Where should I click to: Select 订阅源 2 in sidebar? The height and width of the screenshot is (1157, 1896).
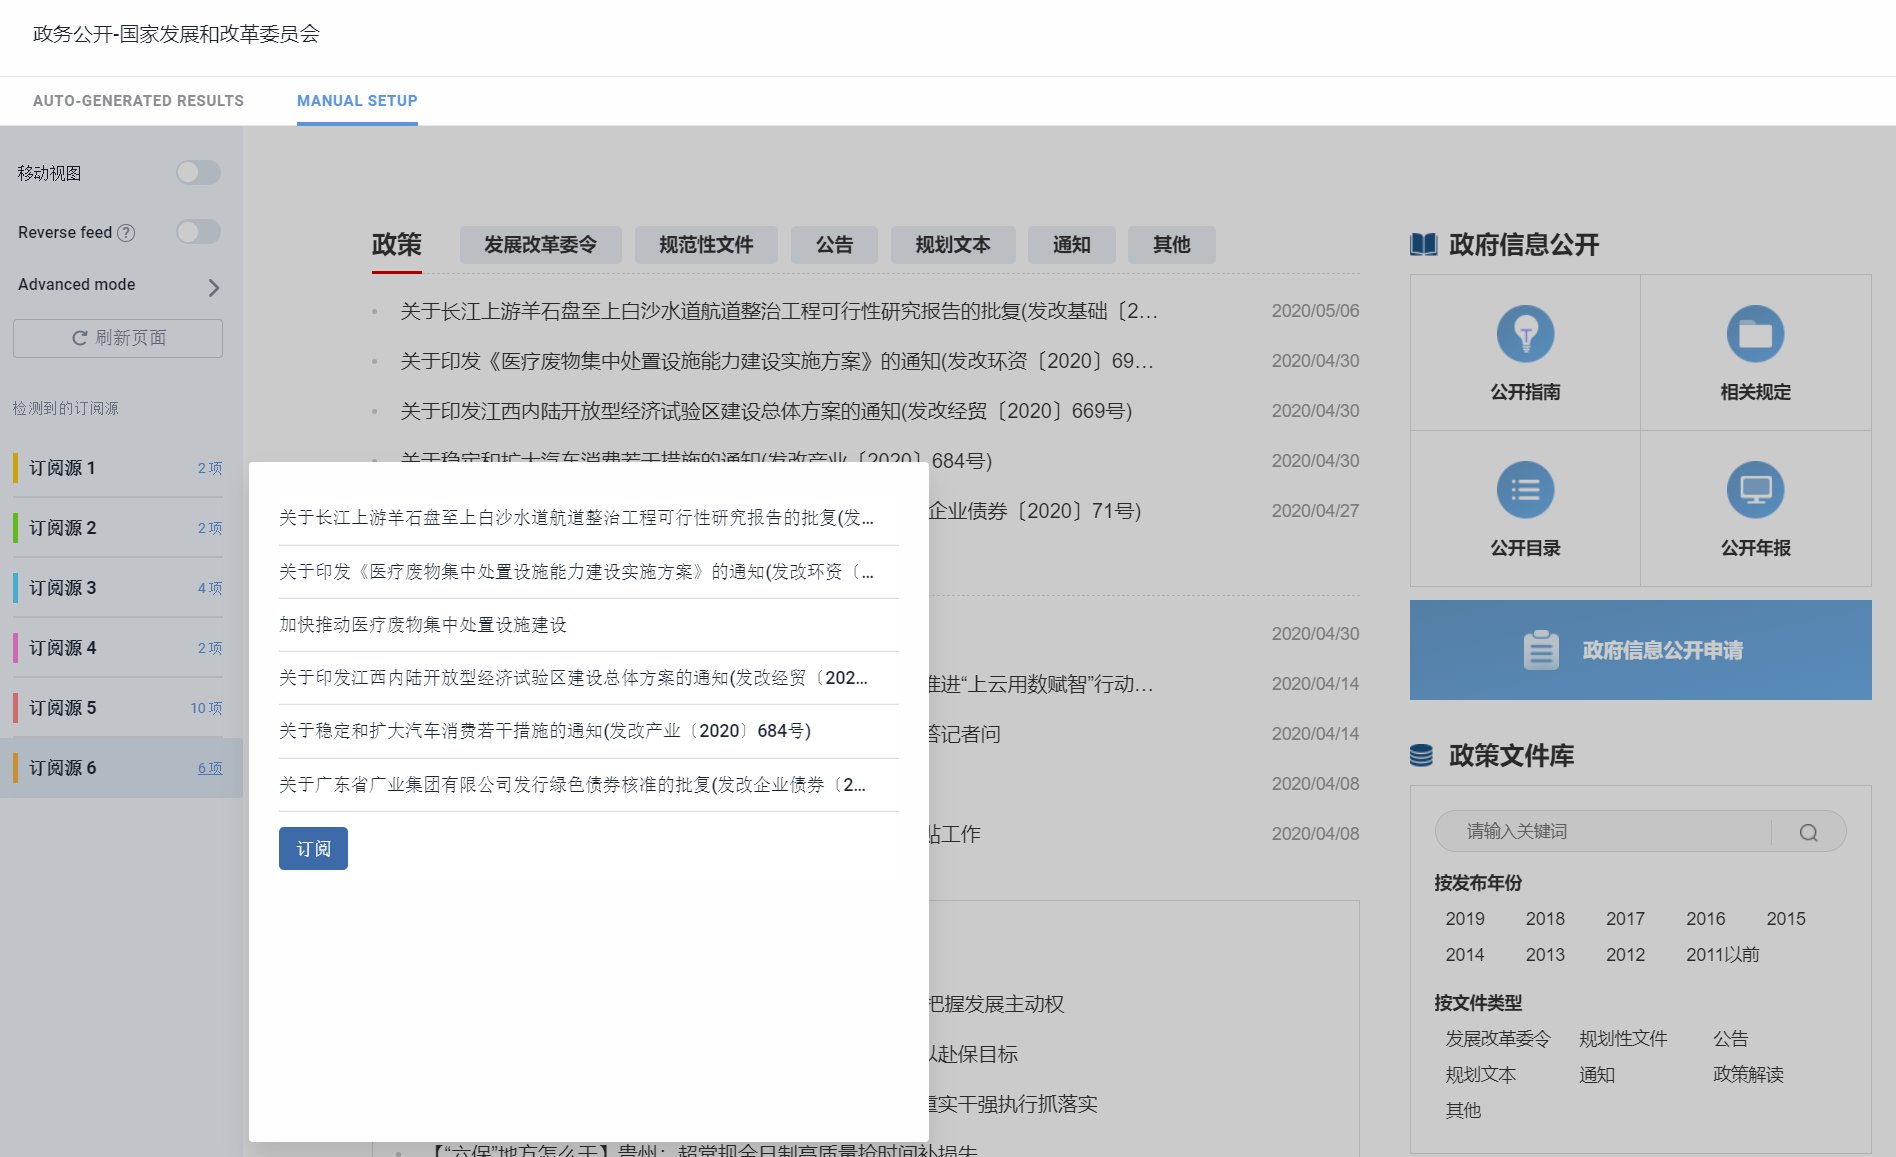120,528
